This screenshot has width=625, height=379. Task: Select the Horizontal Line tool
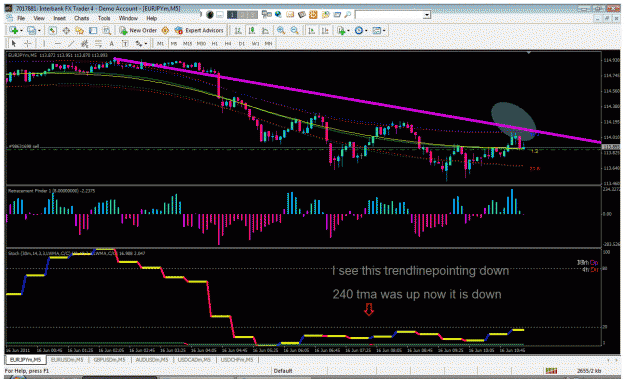tap(57, 43)
